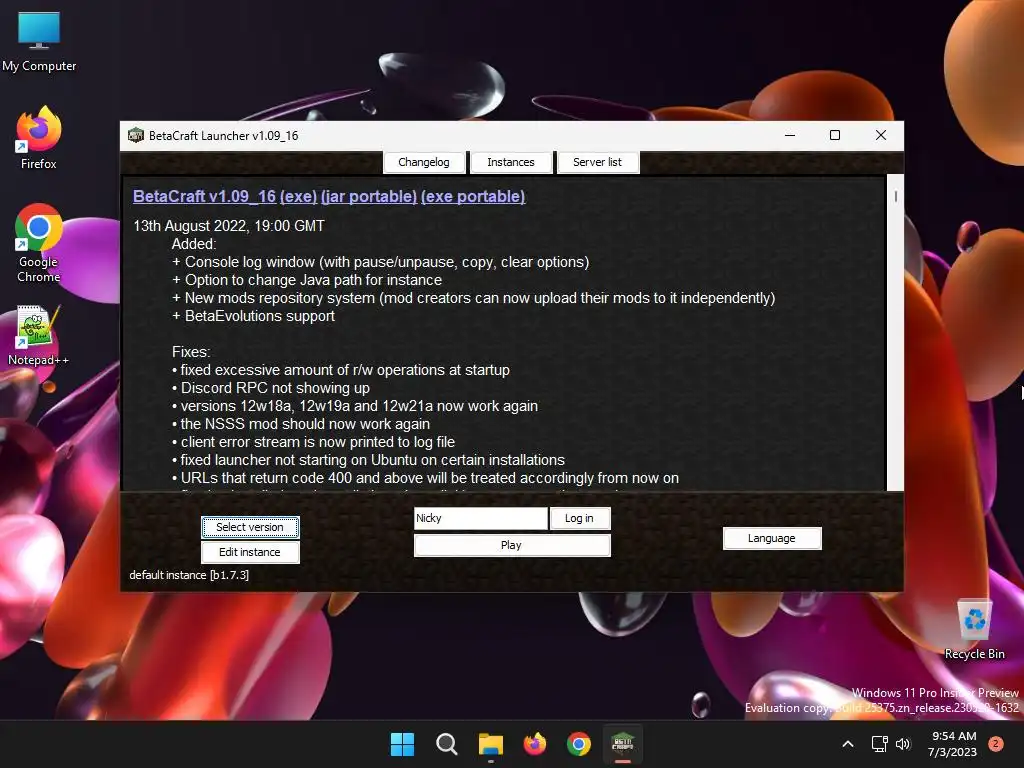This screenshot has height=768, width=1024.
Task: Open the (jar portable) download link
Action: pyautogui.click(x=369, y=197)
